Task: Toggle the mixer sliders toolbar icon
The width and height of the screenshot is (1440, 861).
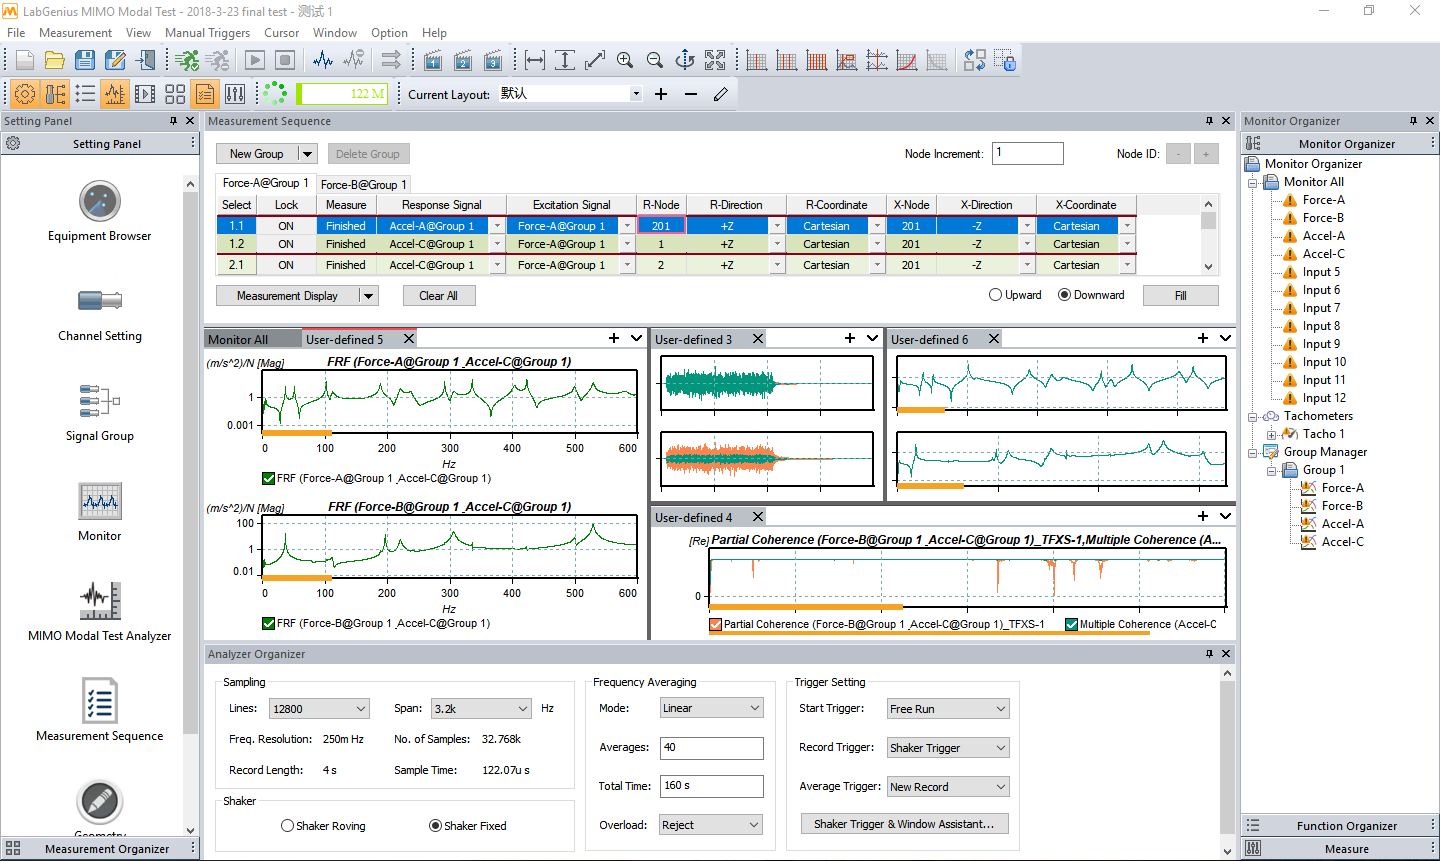Action: [235, 94]
